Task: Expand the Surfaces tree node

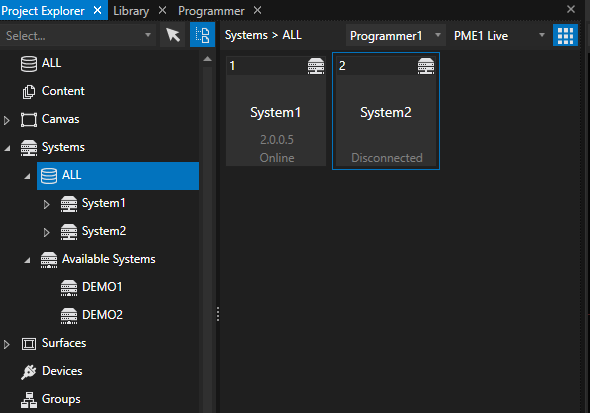Action: point(6,345)
